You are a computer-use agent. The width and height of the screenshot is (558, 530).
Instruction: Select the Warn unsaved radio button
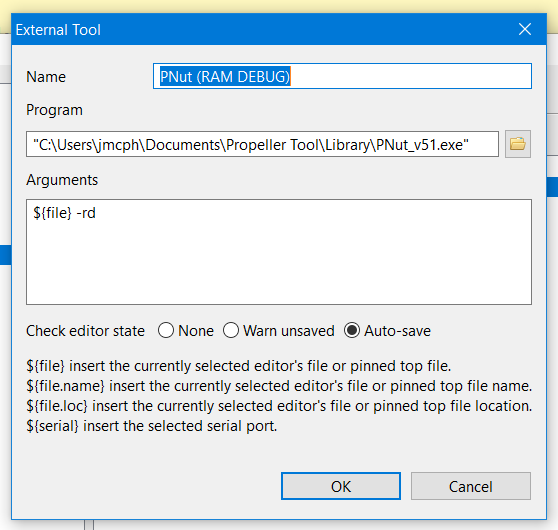pyautogui.click(x=231, y=330)
